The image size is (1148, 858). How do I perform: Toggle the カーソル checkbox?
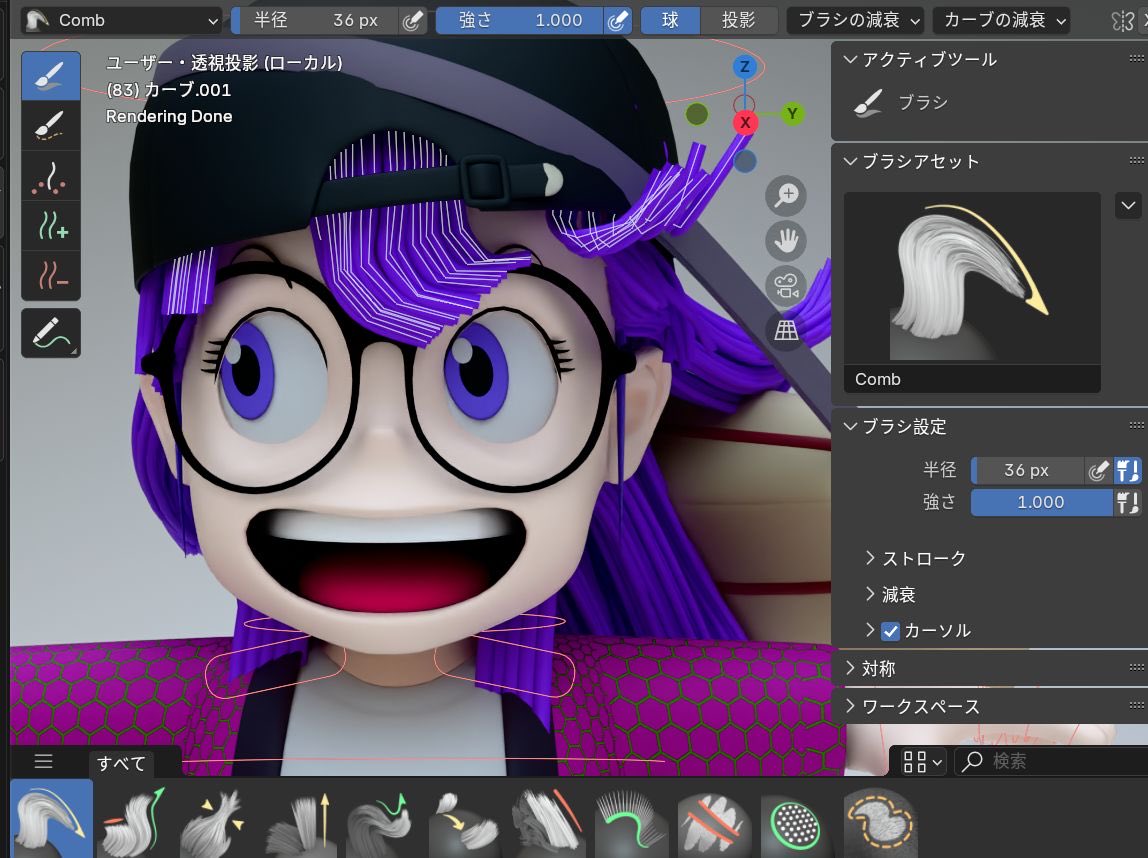tap(890, 631)
